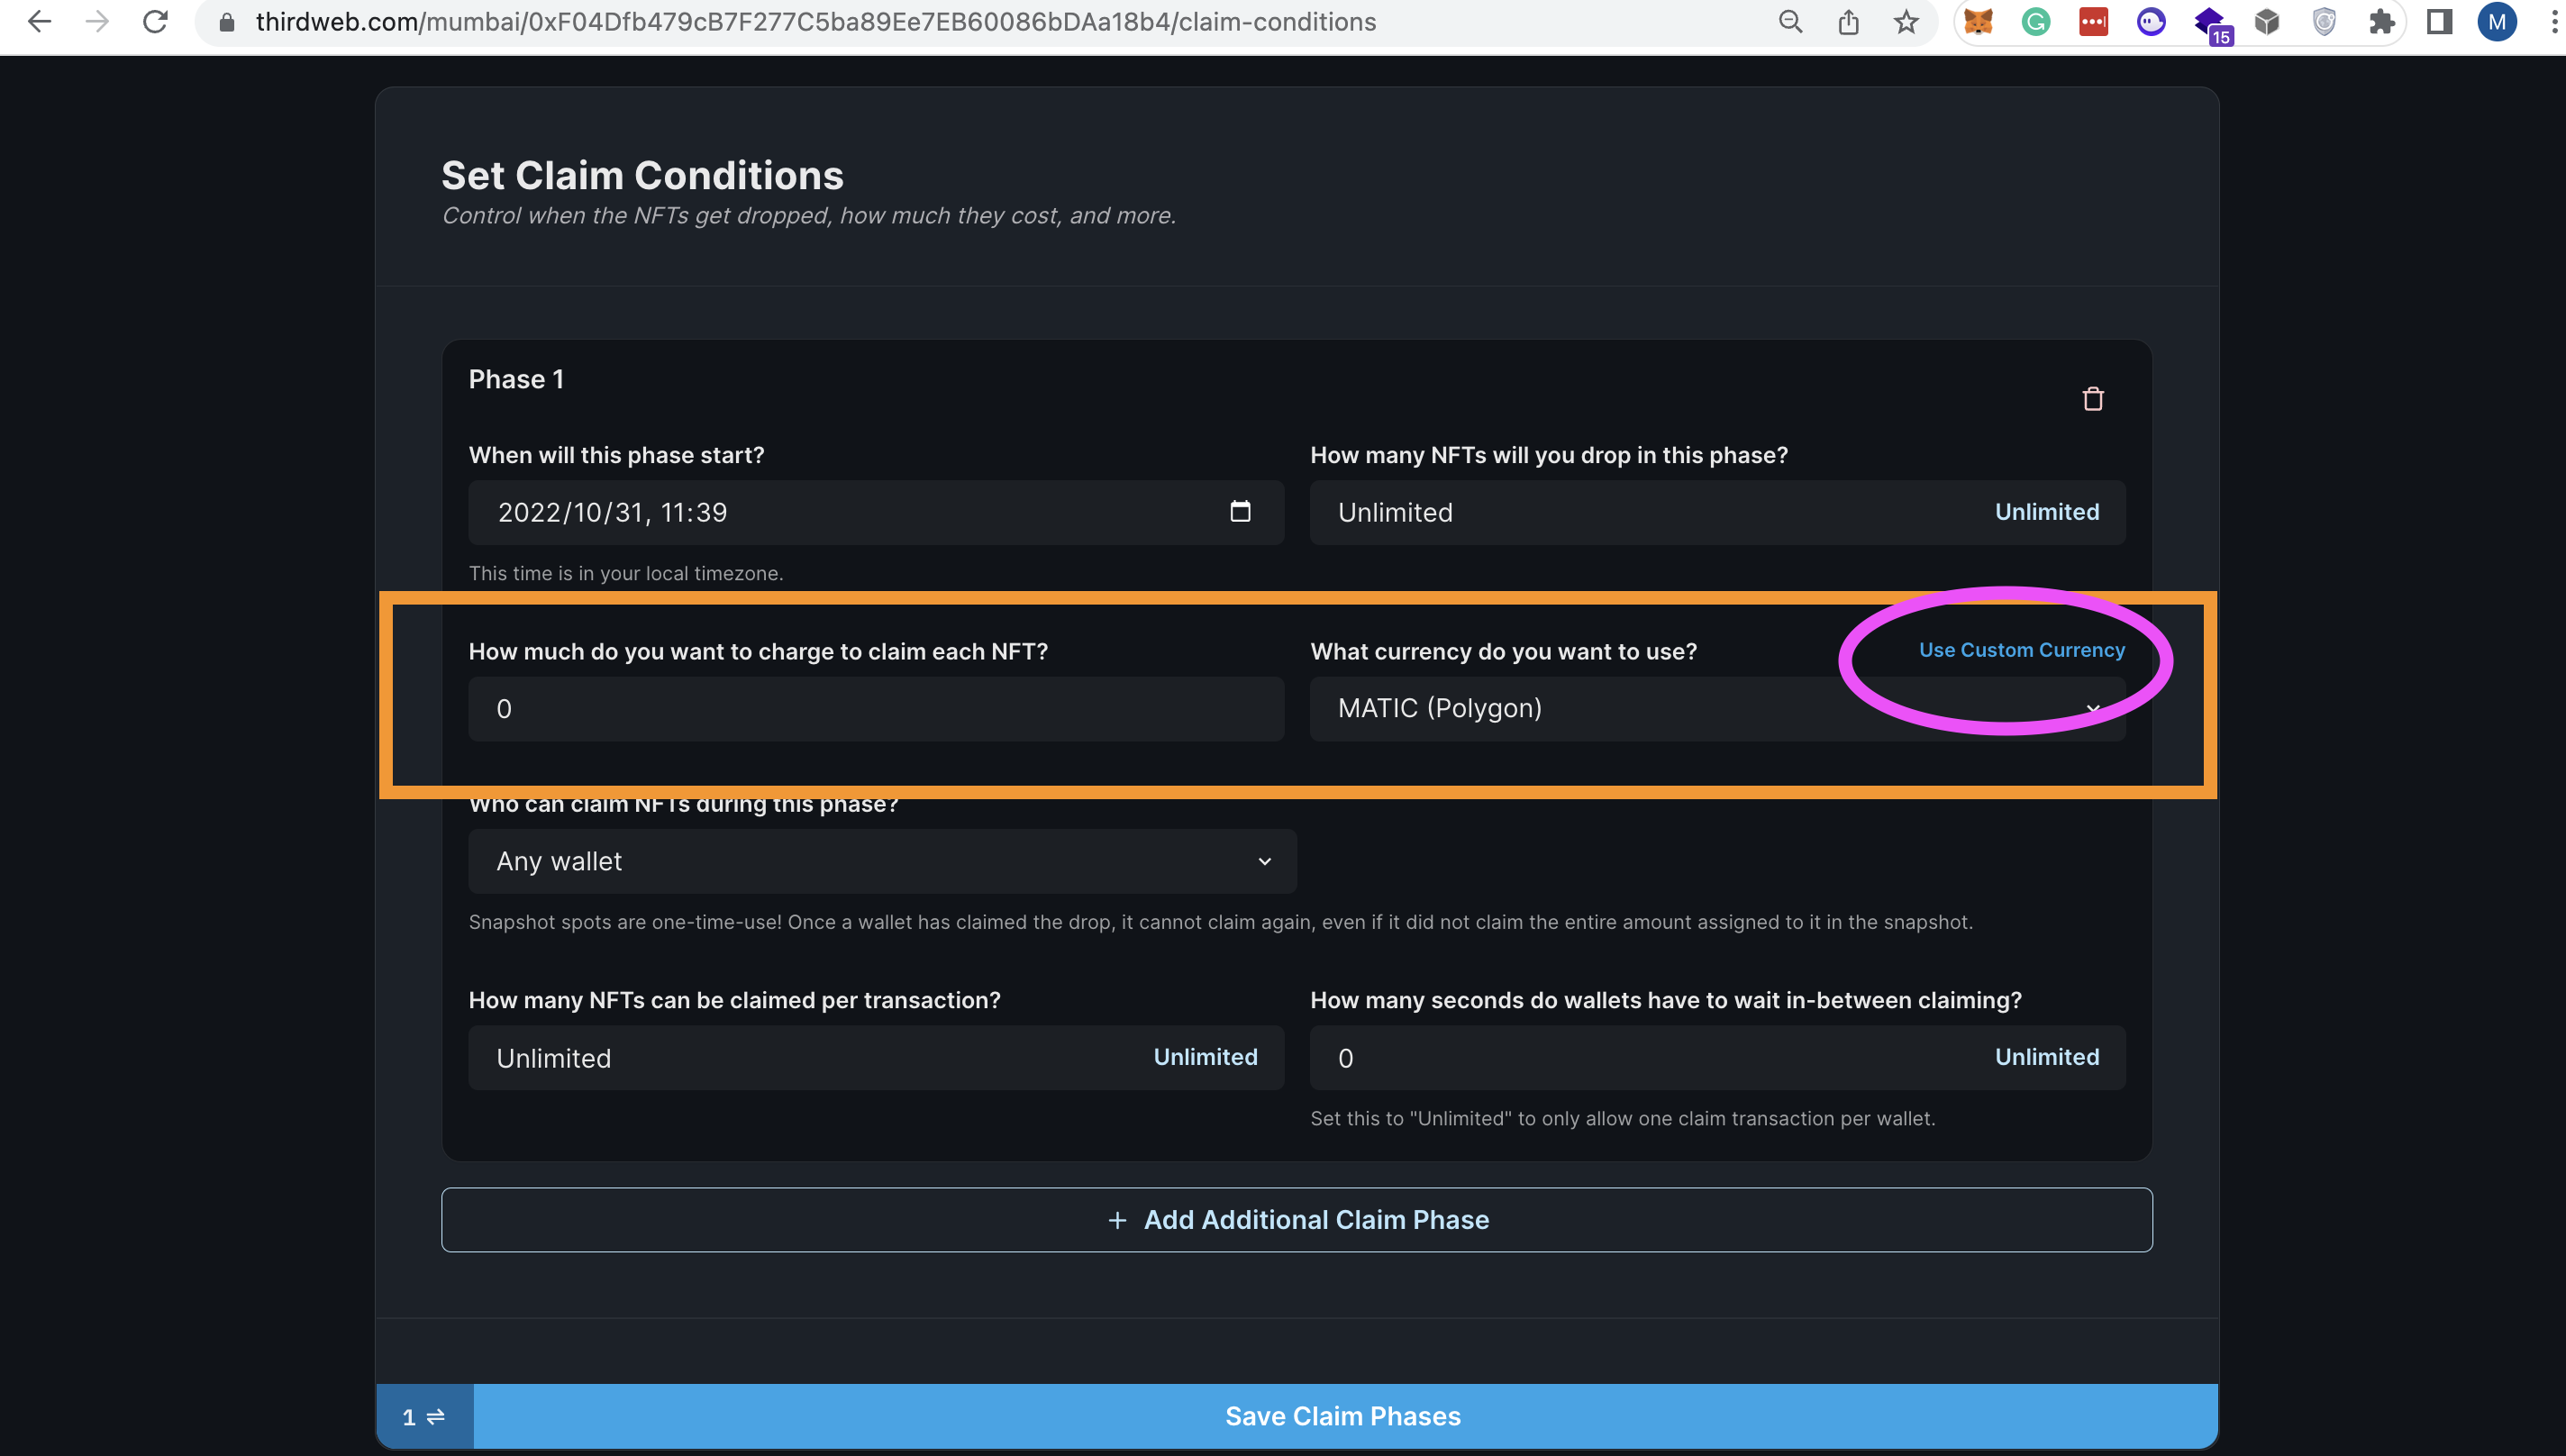Click Add Additional Claim Phase button
Screen dimensions: 2566x1456
click(x=1296, y=1220)
